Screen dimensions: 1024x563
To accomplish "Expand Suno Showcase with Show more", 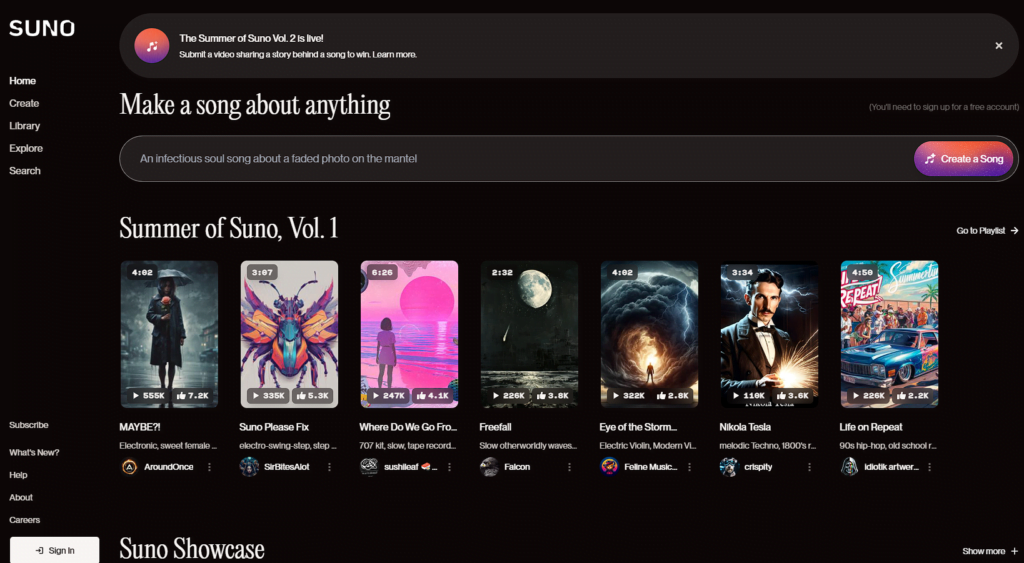I will [x=990, y=551].
